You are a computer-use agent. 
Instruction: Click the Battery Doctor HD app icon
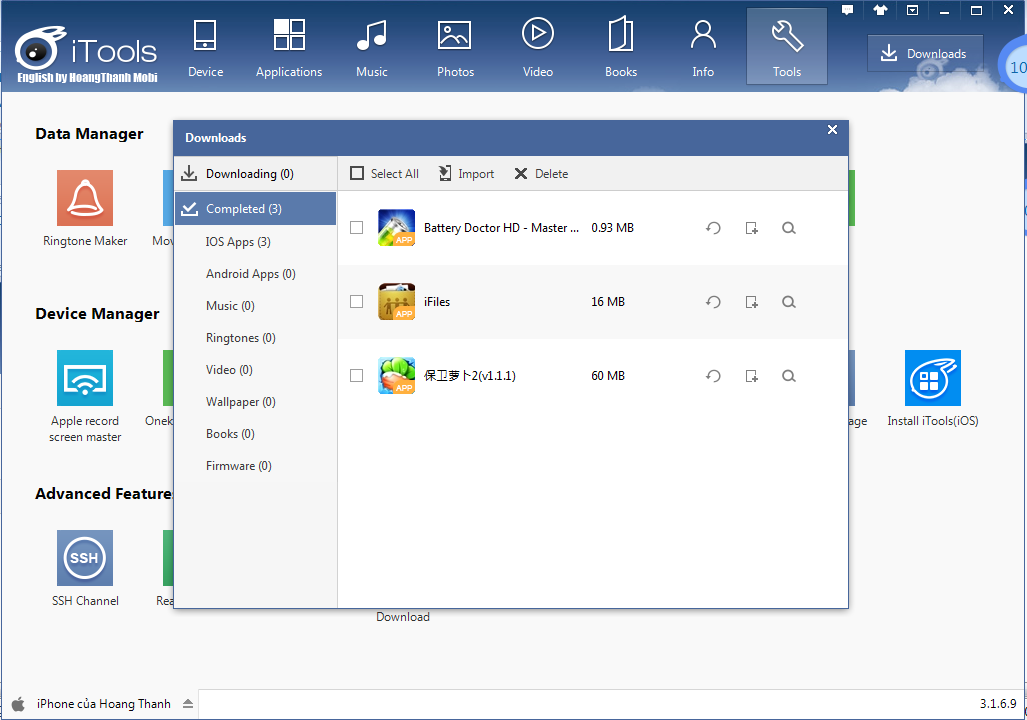pyautogui.click(x=396, y=227)
